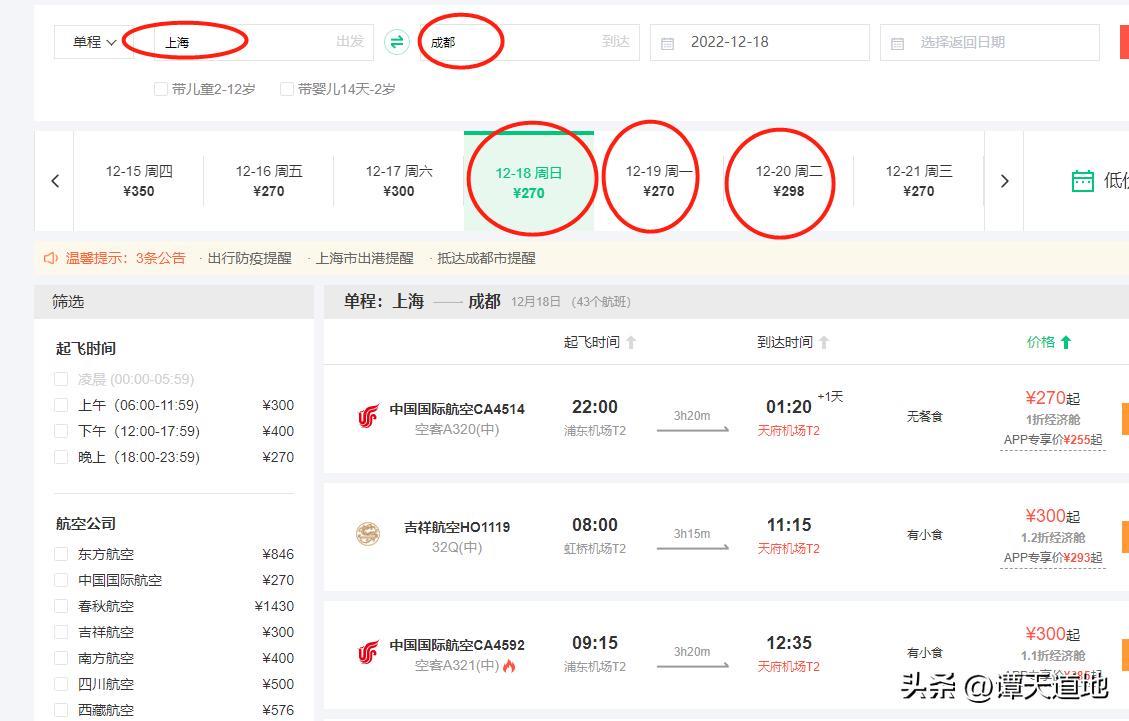
Task: Show earlier dates with left chevron
Action: pos(55,181)
